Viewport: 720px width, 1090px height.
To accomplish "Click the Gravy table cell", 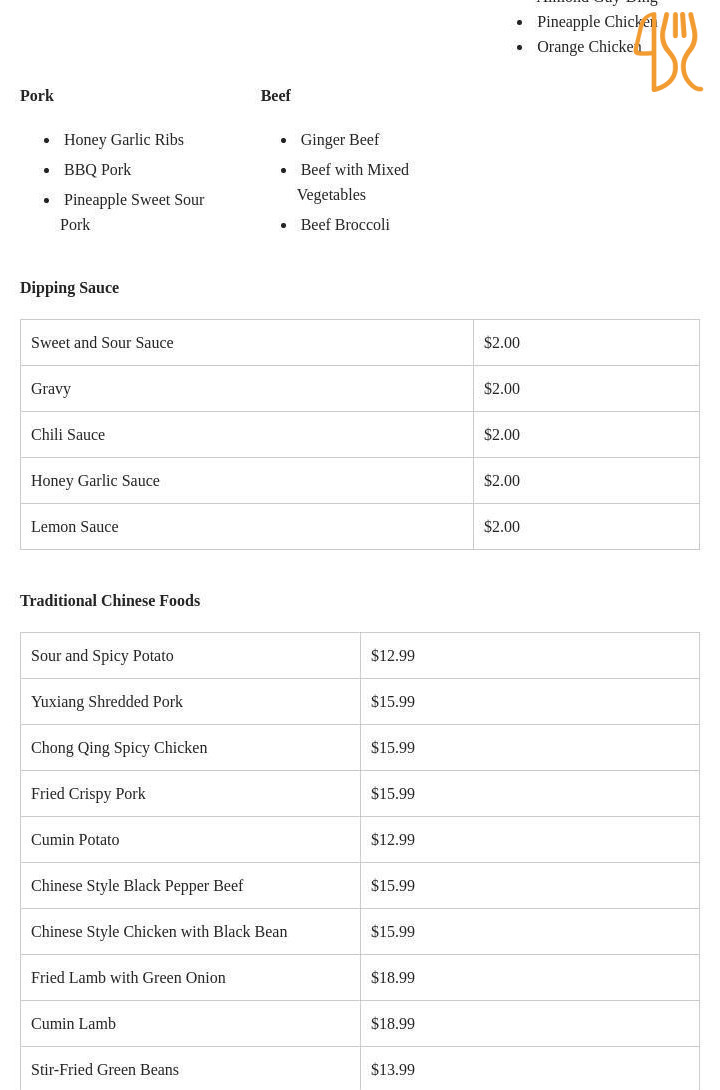I will [x=51, y=389].
